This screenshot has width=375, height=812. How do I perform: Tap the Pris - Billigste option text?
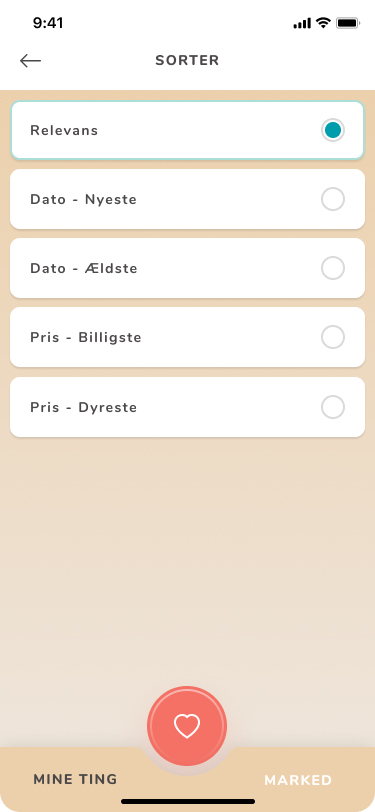click(85, 338)
